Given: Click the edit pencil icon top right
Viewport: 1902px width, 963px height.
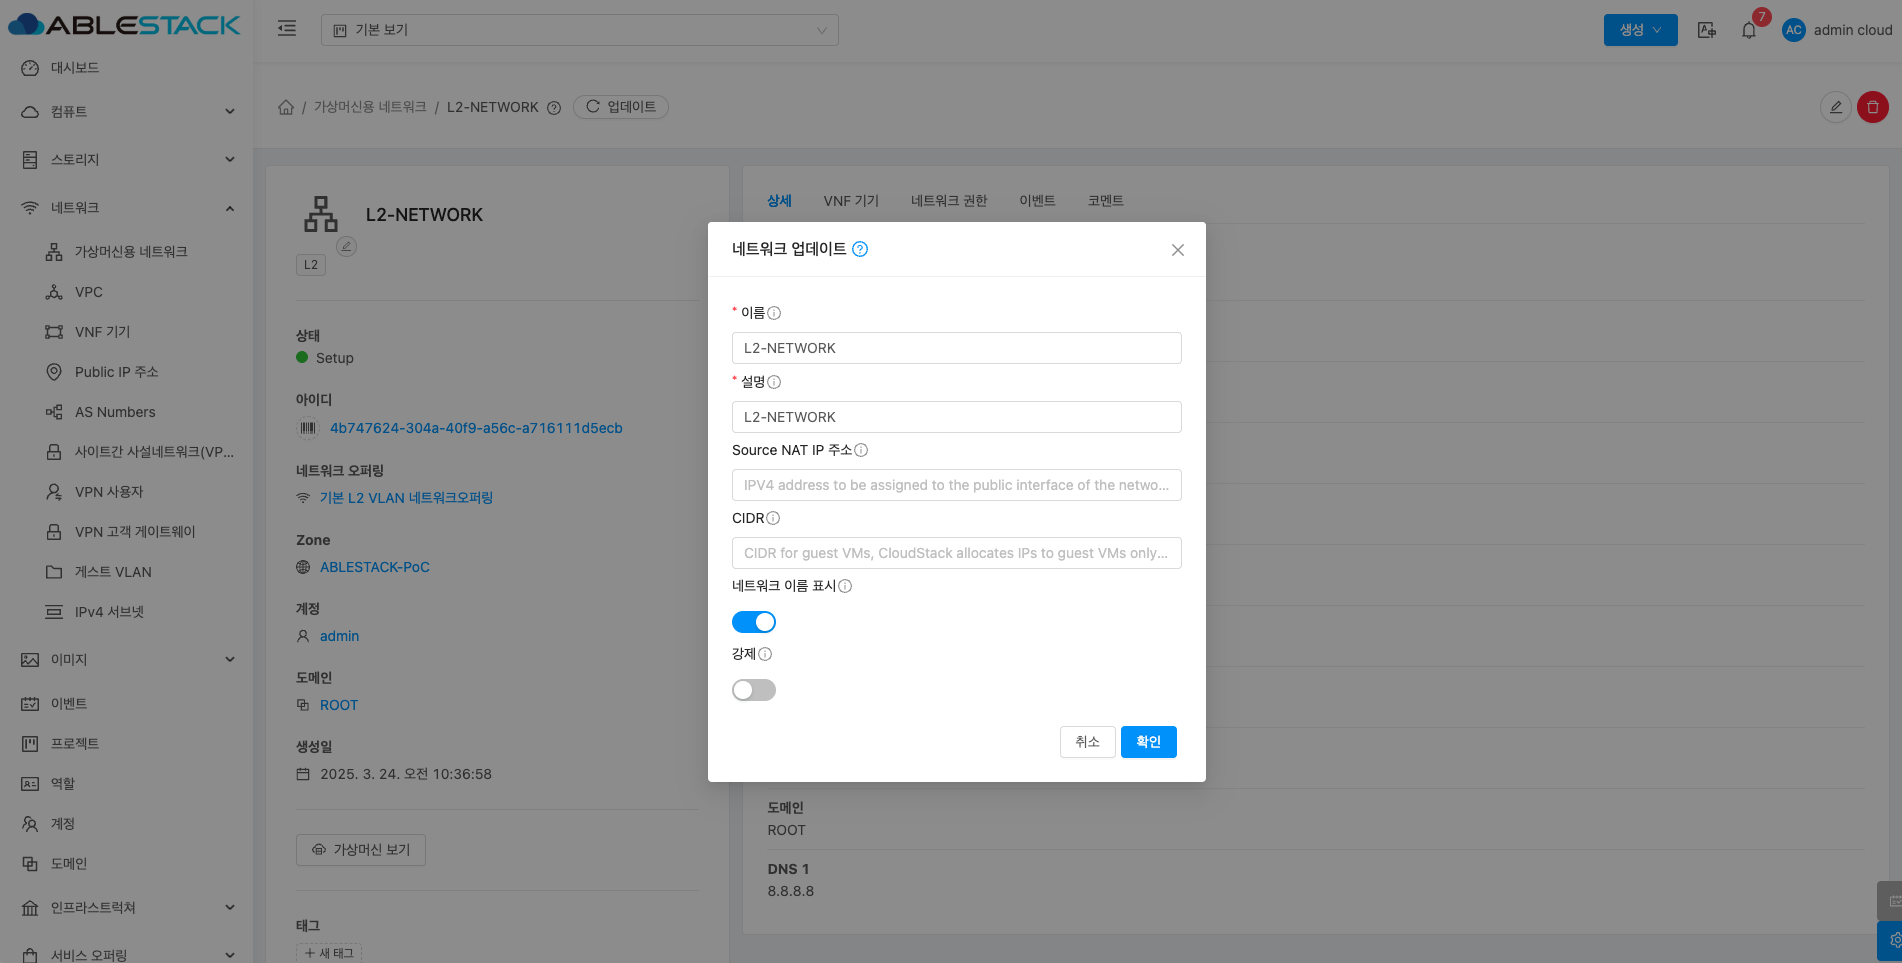Looking at the screenshot, I should [x=1835, y=107].
